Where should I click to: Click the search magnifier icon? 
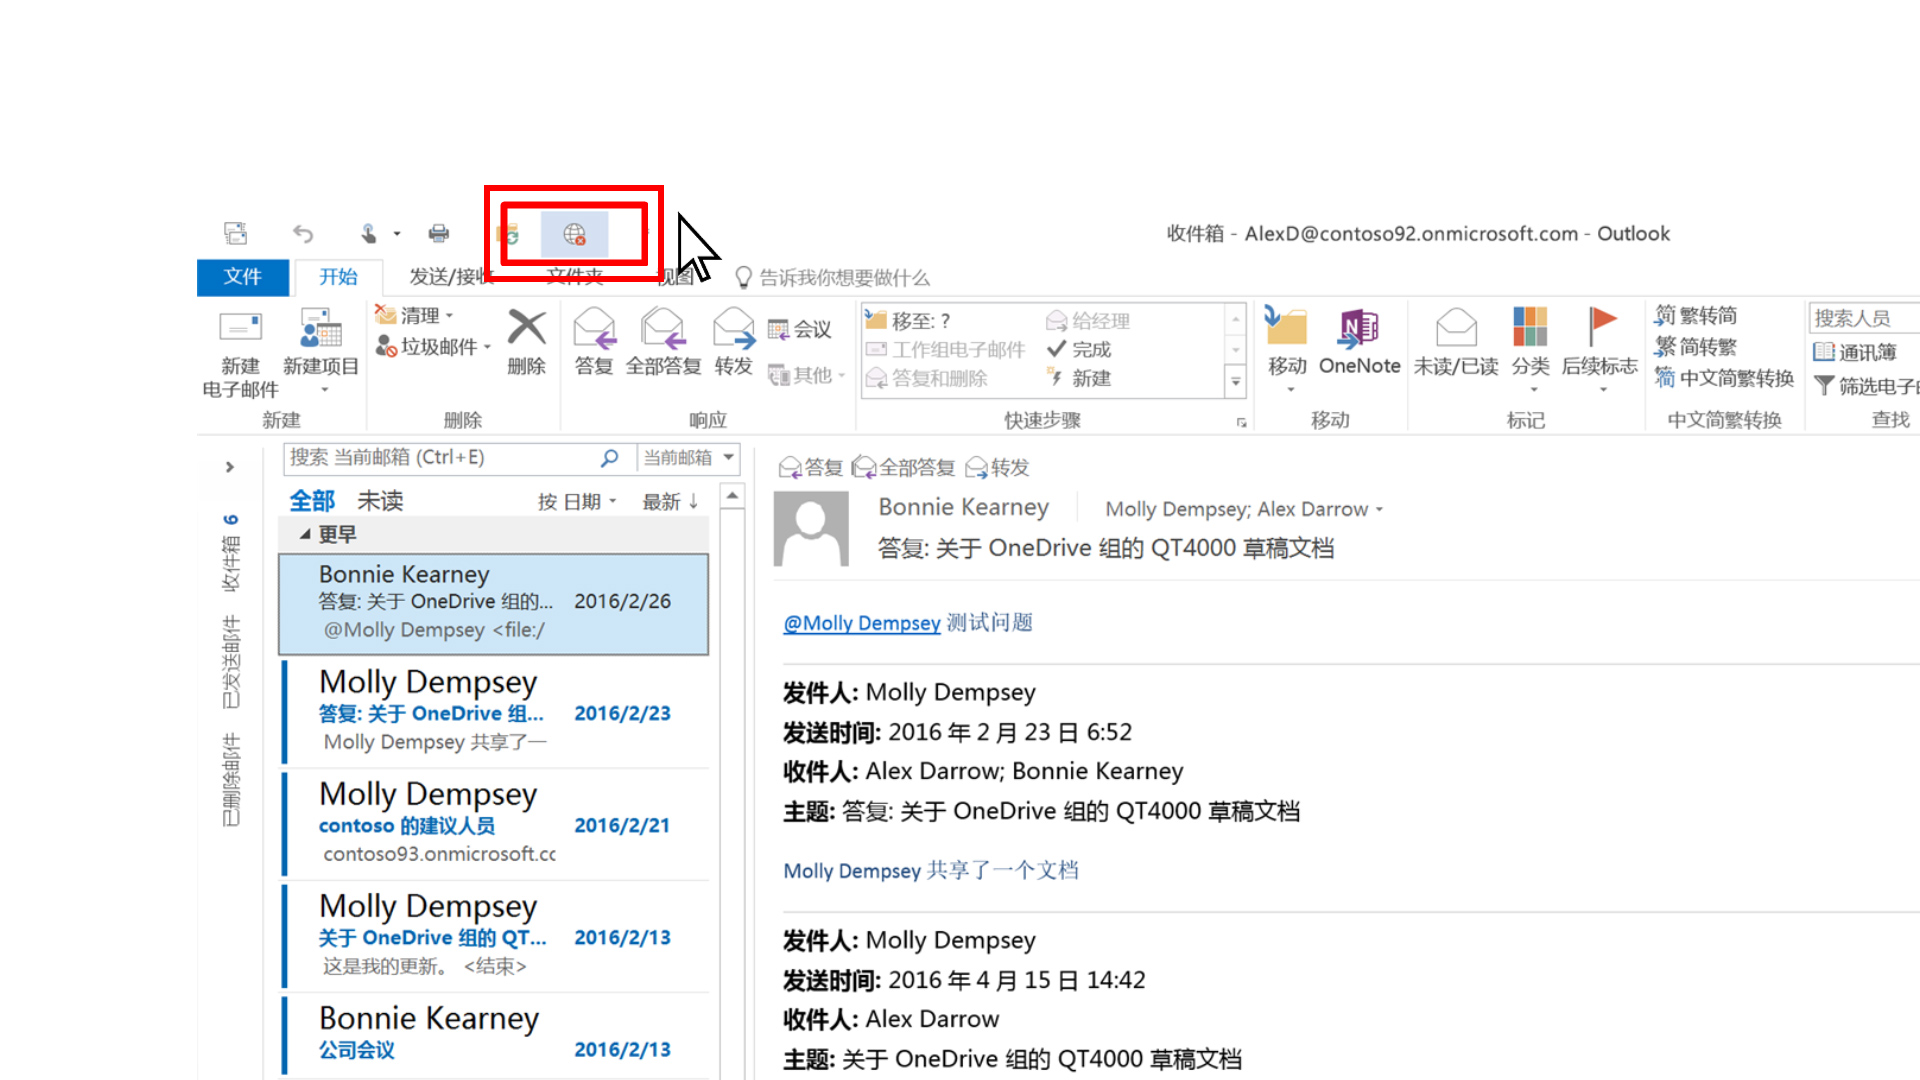(609, 458)
